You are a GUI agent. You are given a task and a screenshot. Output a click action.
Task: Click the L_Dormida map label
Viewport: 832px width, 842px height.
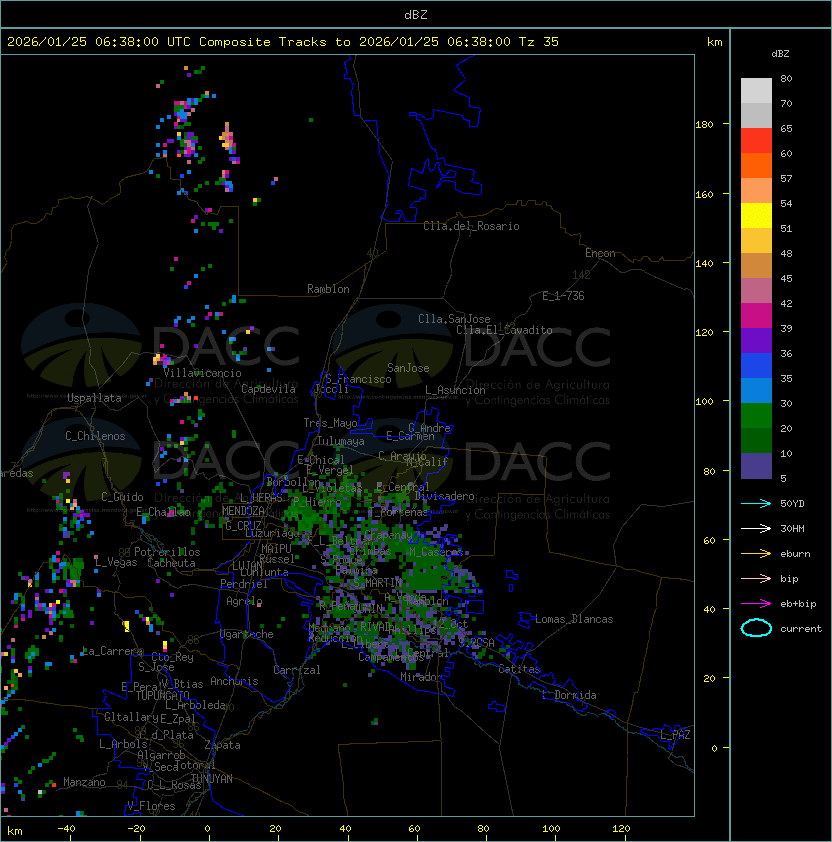click(x=569, y=695)
